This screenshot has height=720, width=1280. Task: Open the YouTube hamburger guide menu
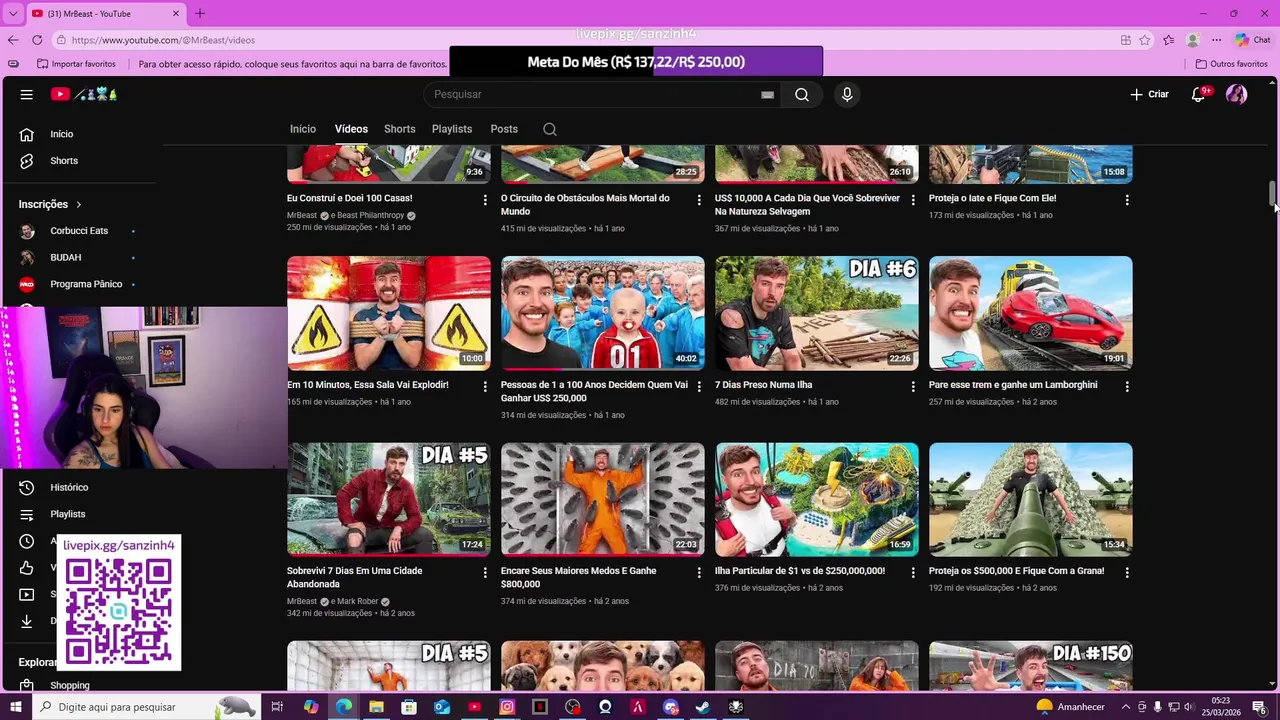tap(27, 94)
